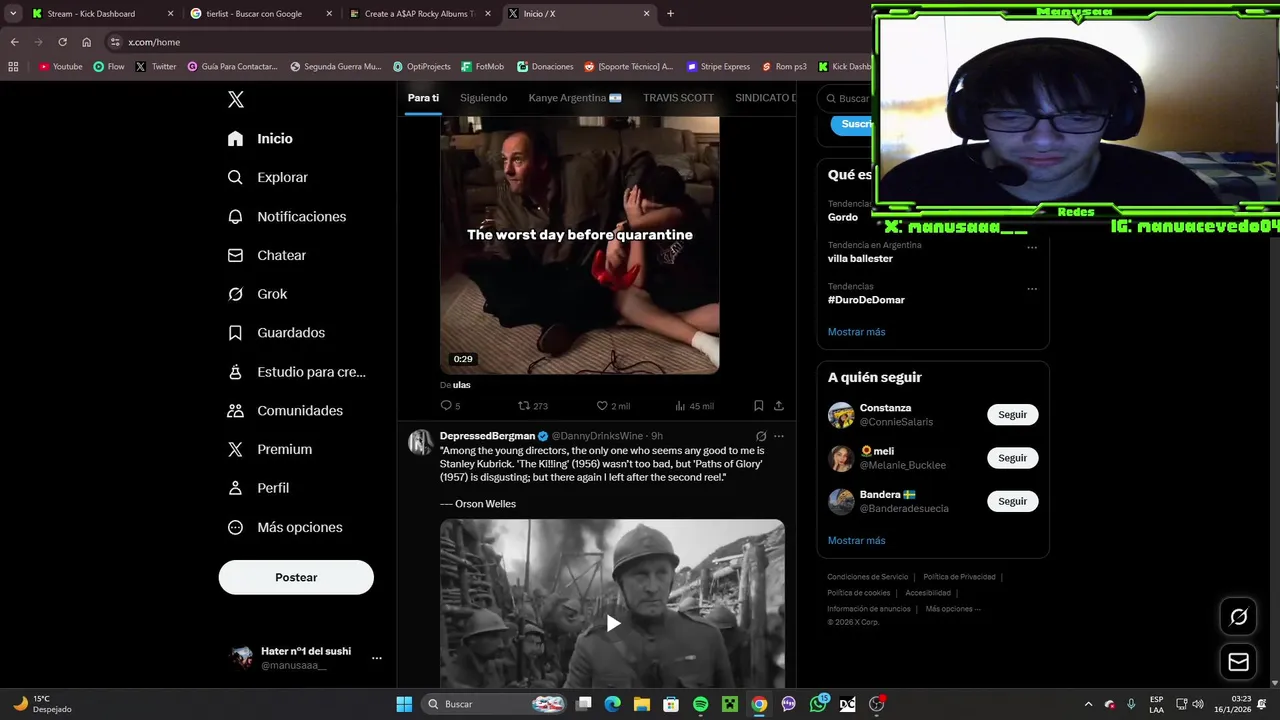The height and width of the screenshot is (720, 1280).
Task: View analytics showing 45 mil views
Action: coord(694,406)
